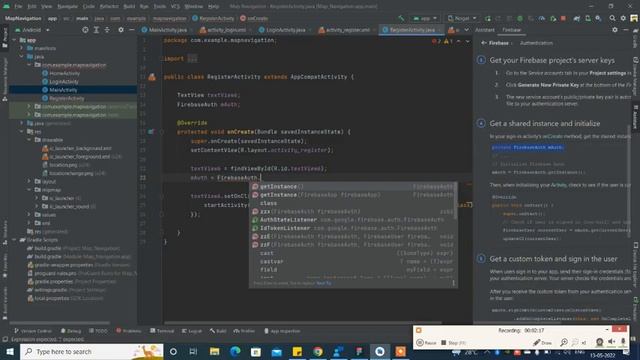This screenshot has height=360, width=640.
Task: Go back with Firebase arrow in assistant panel
Action: [484, 43]
